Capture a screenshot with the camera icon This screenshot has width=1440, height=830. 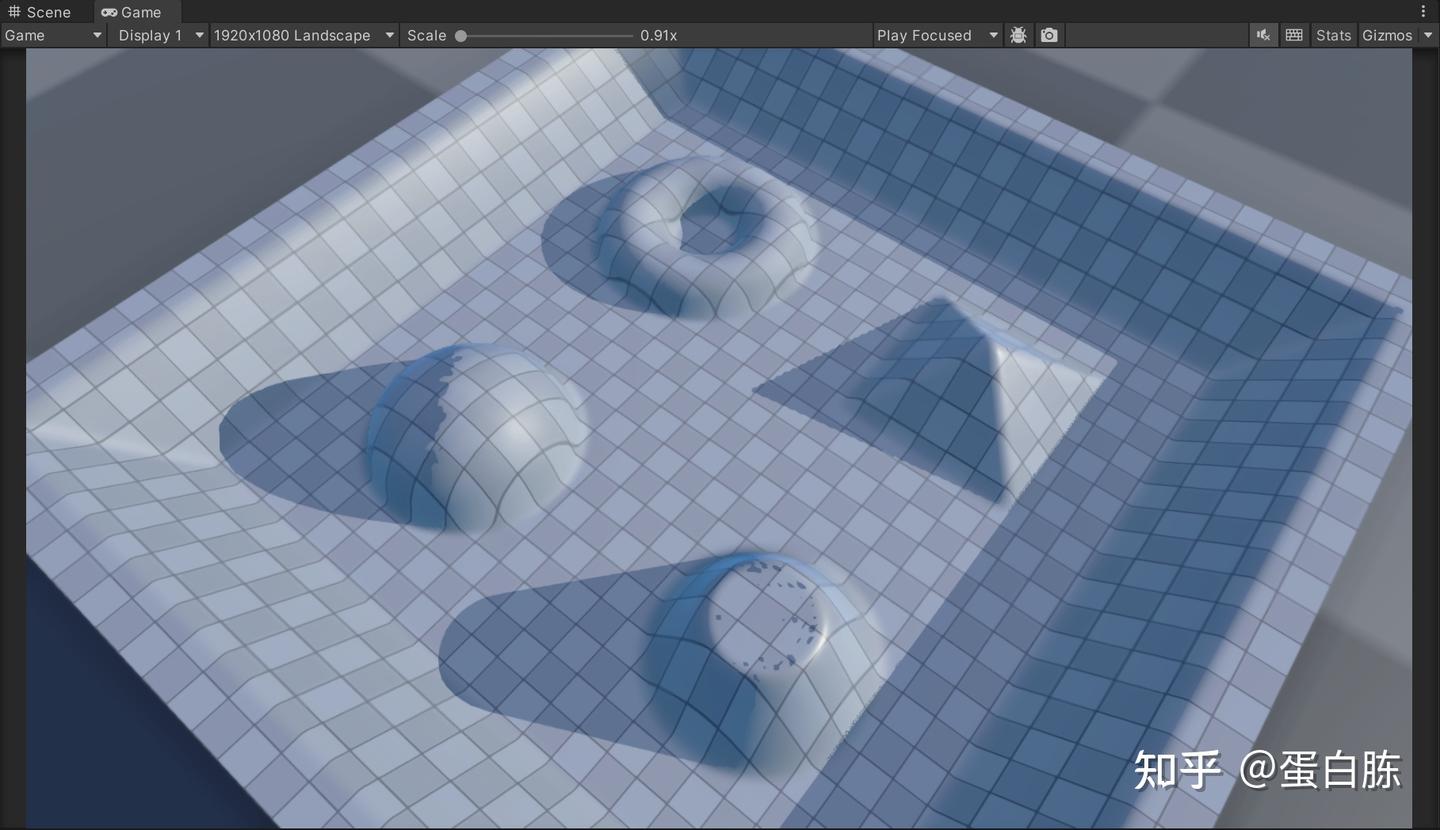1048,34
